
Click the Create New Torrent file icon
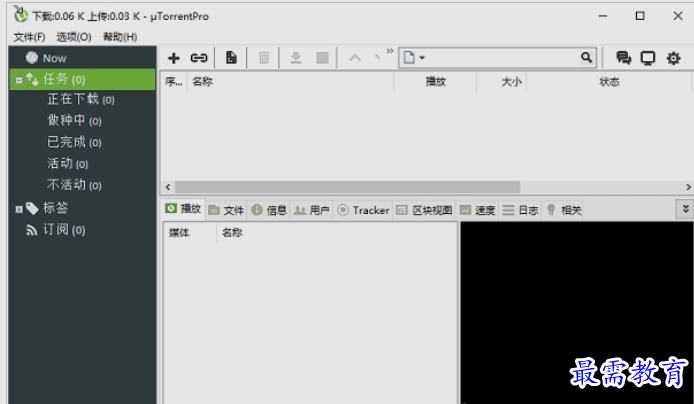coord(231,58)
